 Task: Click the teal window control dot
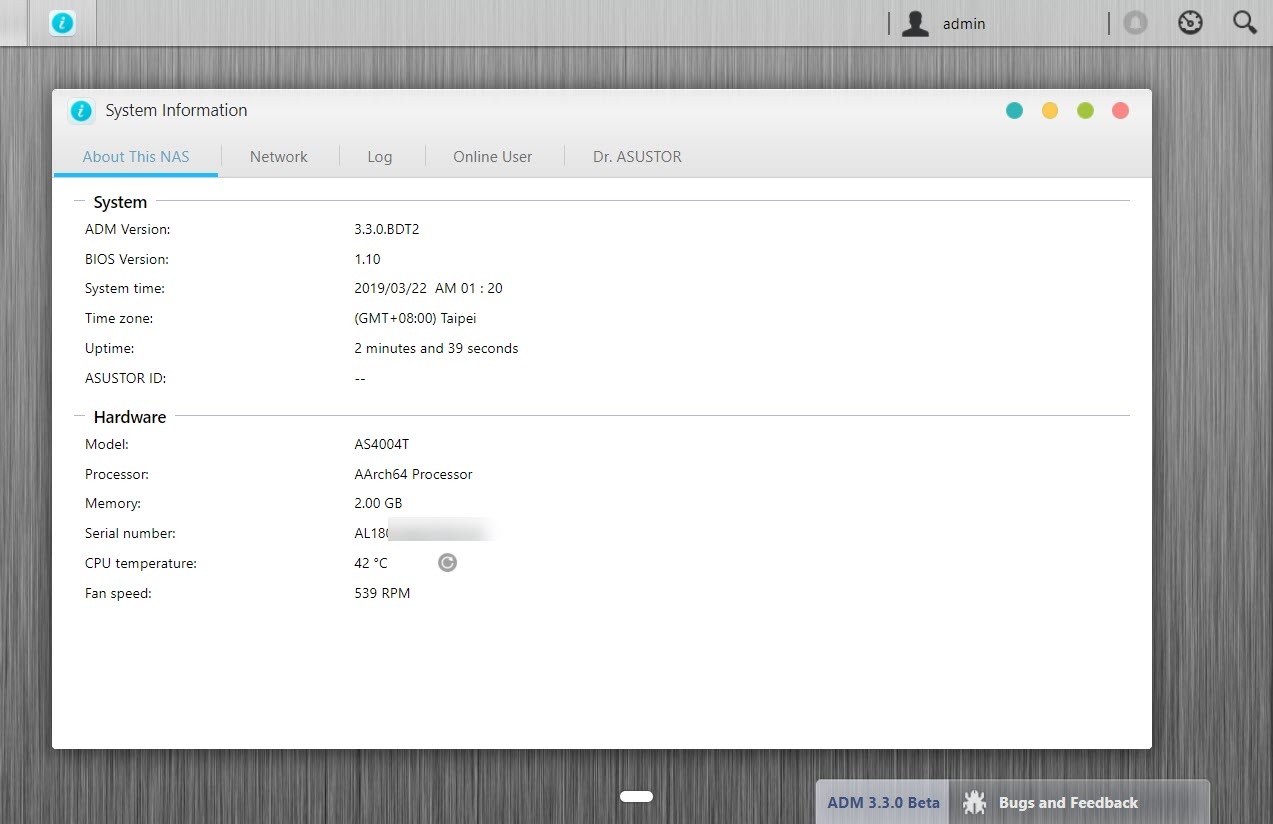click(1015, 111)
